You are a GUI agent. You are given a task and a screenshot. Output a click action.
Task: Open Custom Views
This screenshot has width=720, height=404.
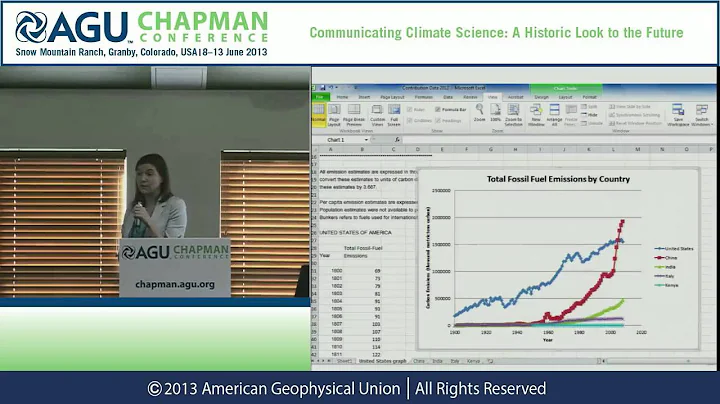(377, 115)
